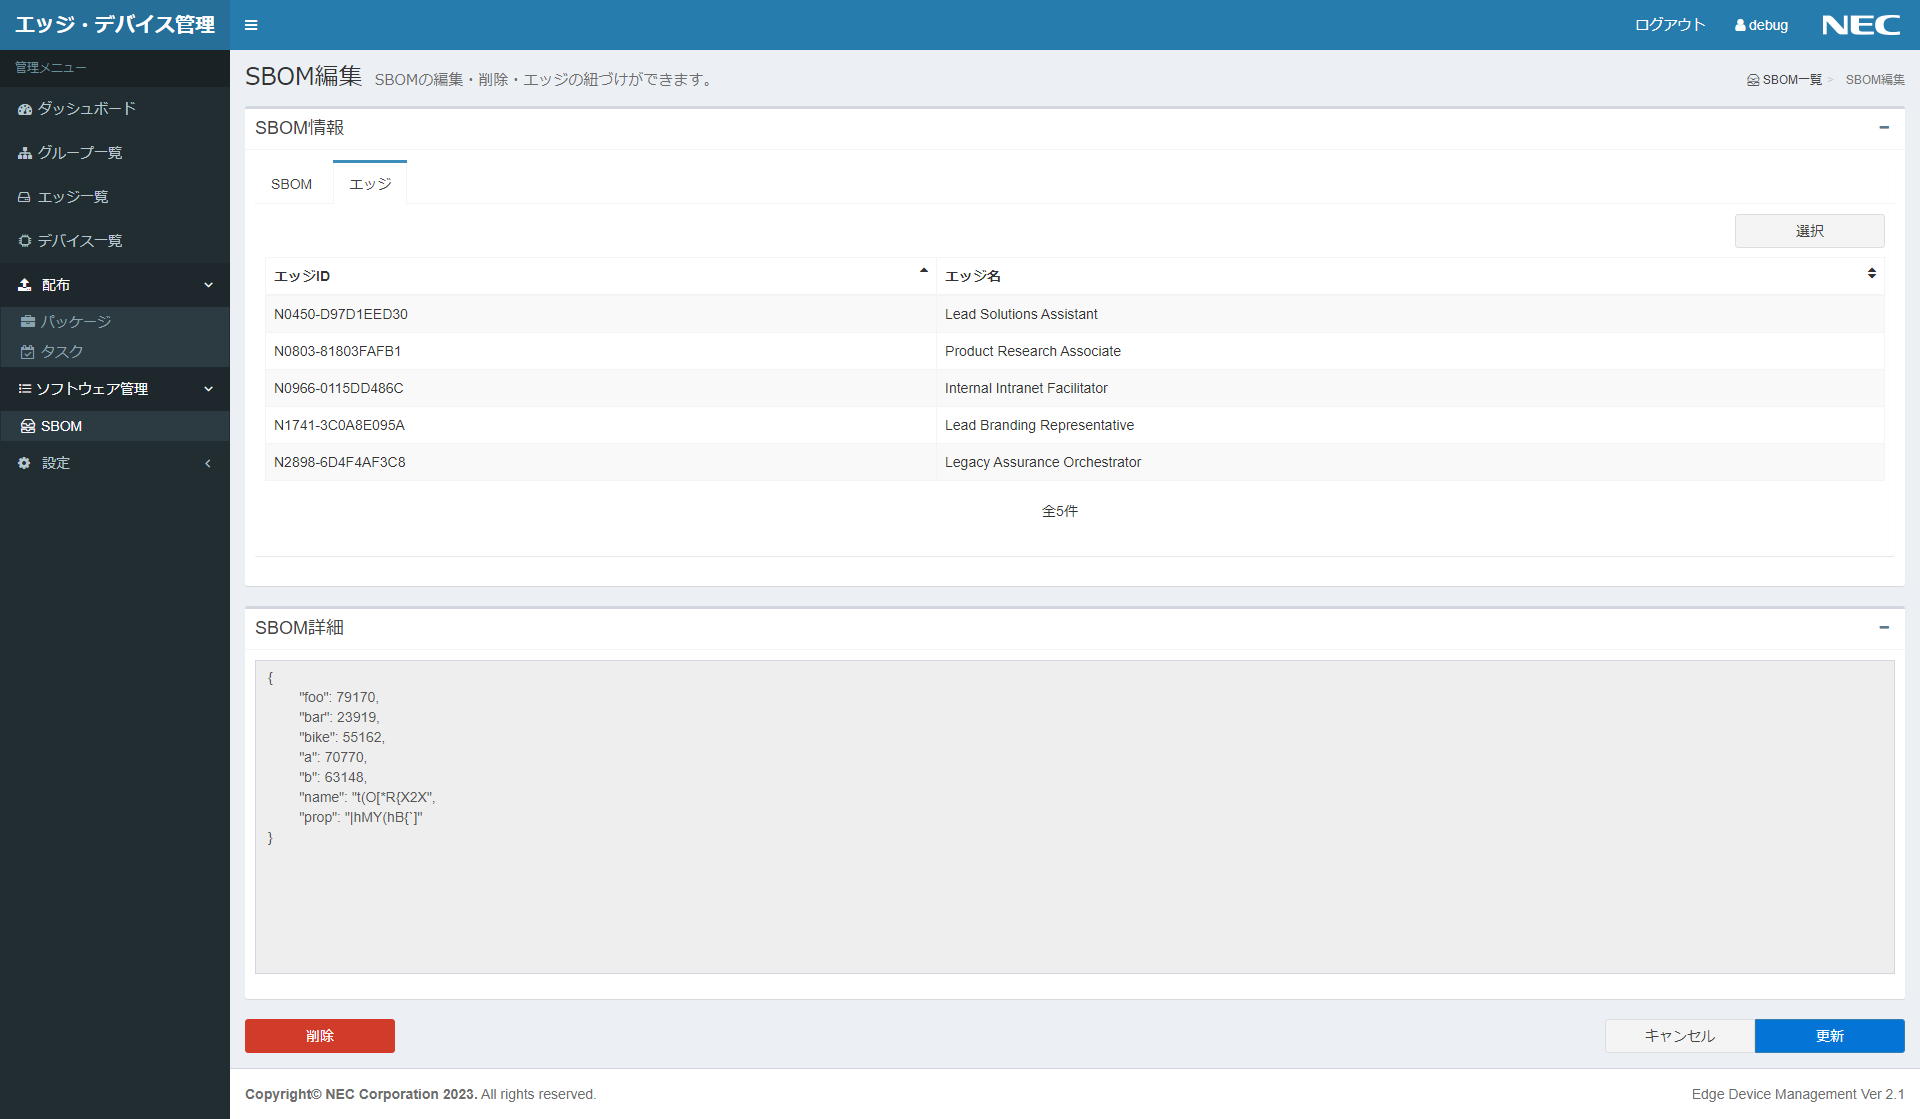Select SBOM in the side menu
Image resolution: width=1920 pixels, height=1119 pixels.
(61, 426)
